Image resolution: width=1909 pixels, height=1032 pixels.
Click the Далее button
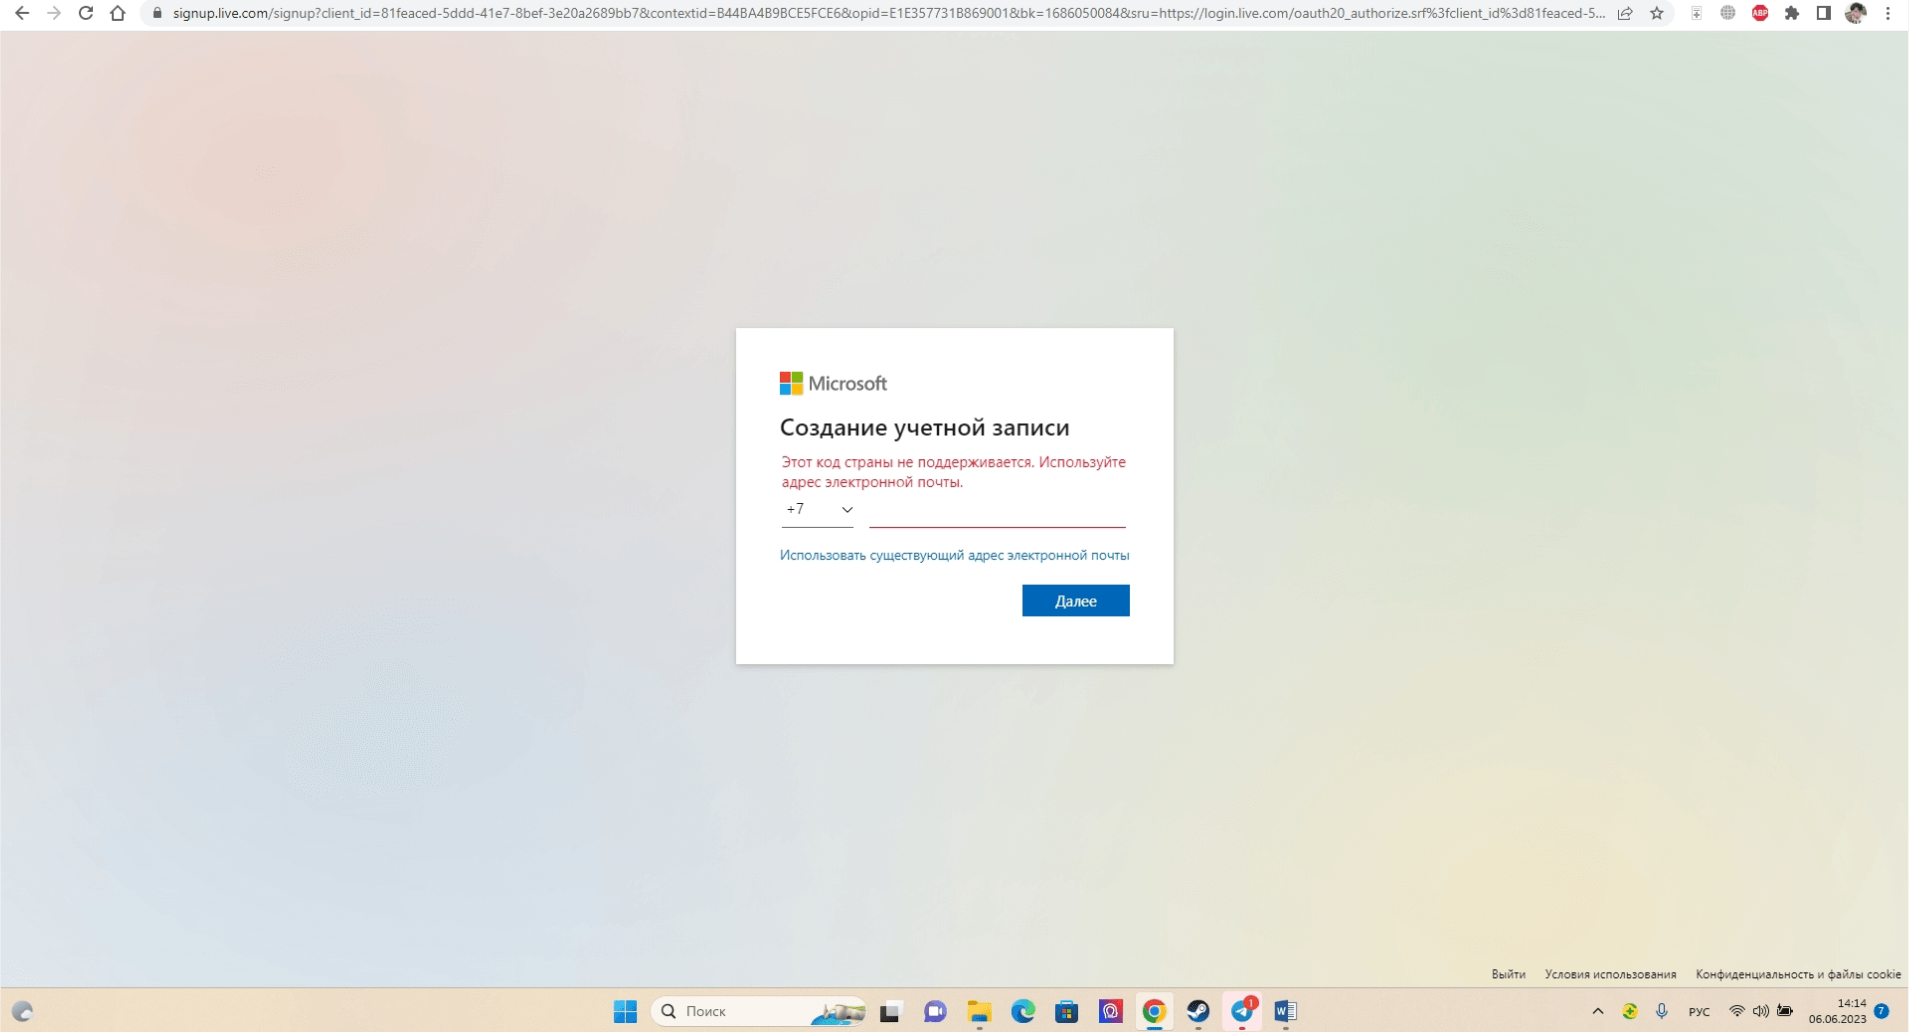pyautogui.click(x=1075, y=601)
